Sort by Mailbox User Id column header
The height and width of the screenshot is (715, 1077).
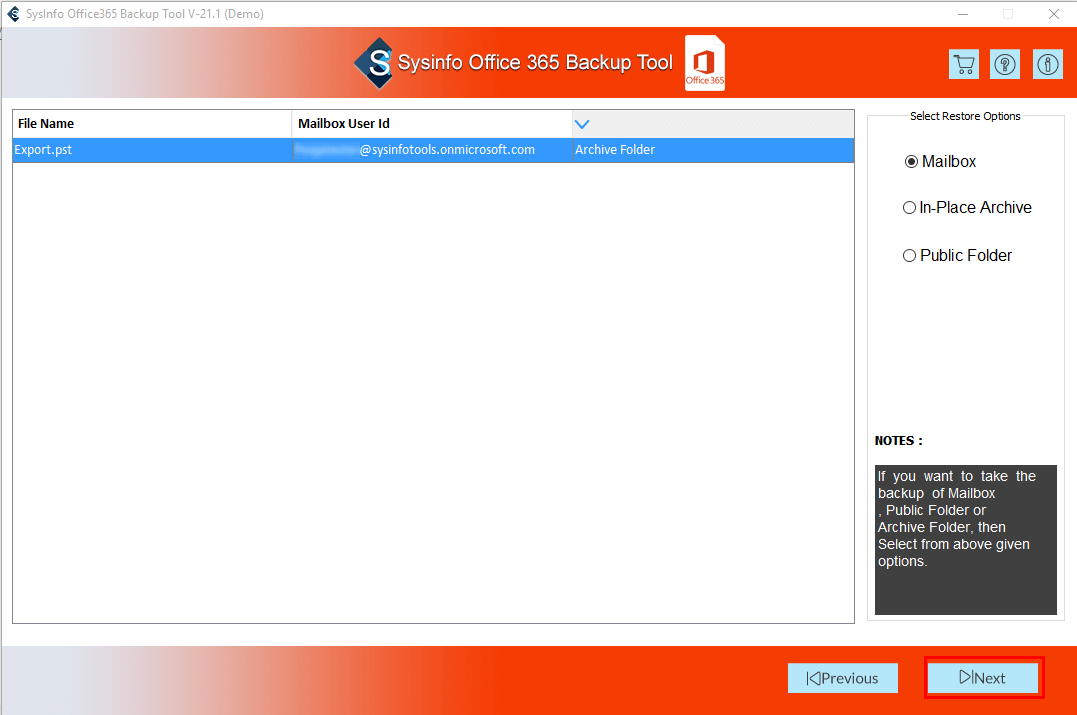pos(432,124)
